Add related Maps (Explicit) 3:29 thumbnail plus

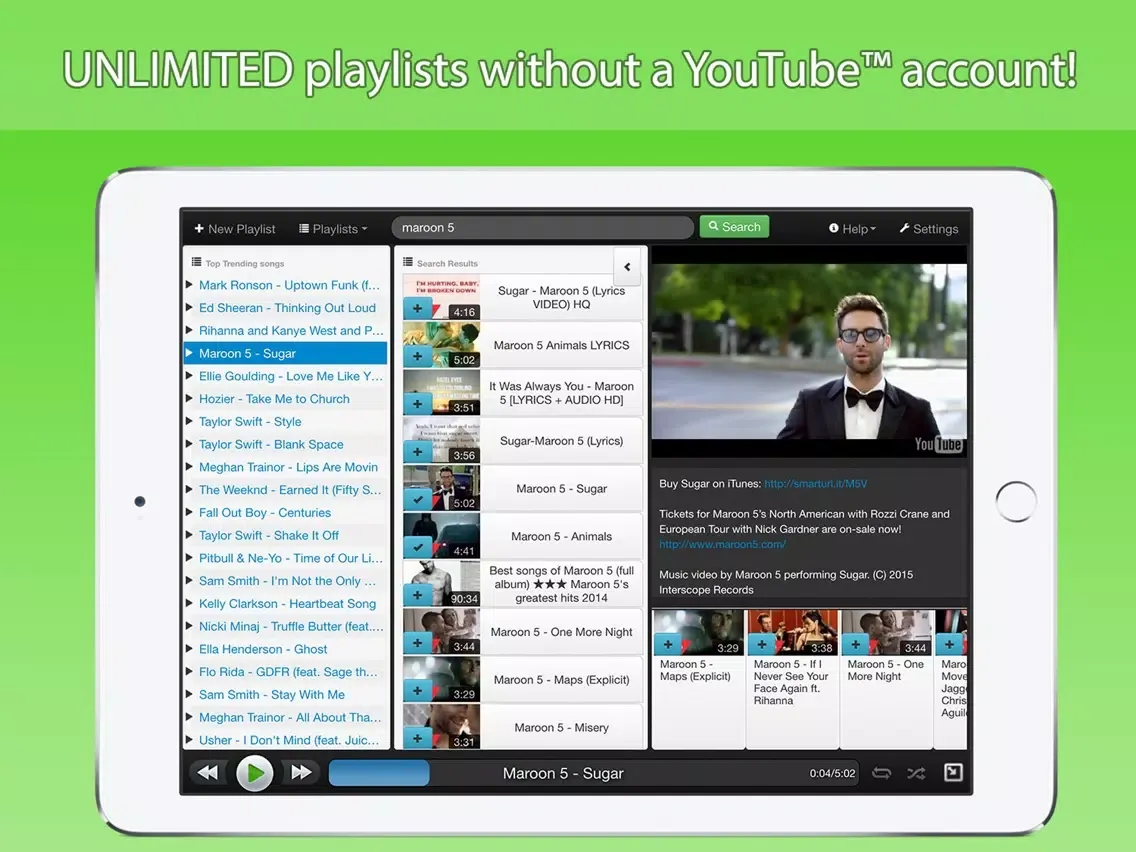tap(667, 644)
